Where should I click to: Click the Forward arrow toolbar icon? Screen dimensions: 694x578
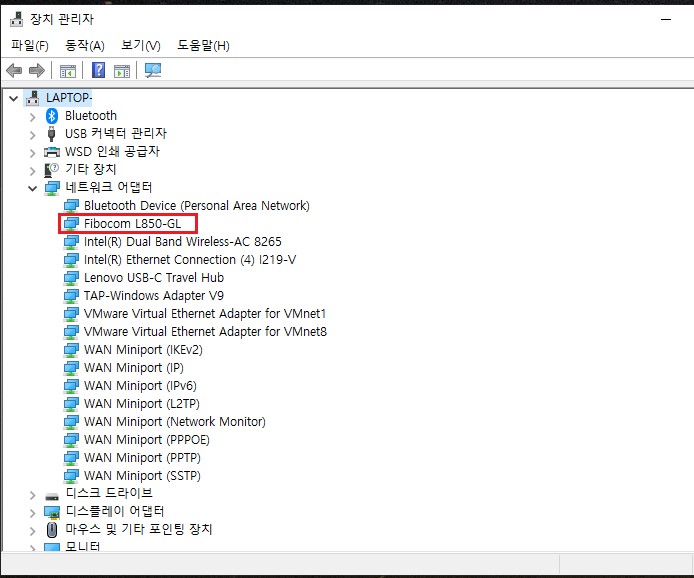37,70
